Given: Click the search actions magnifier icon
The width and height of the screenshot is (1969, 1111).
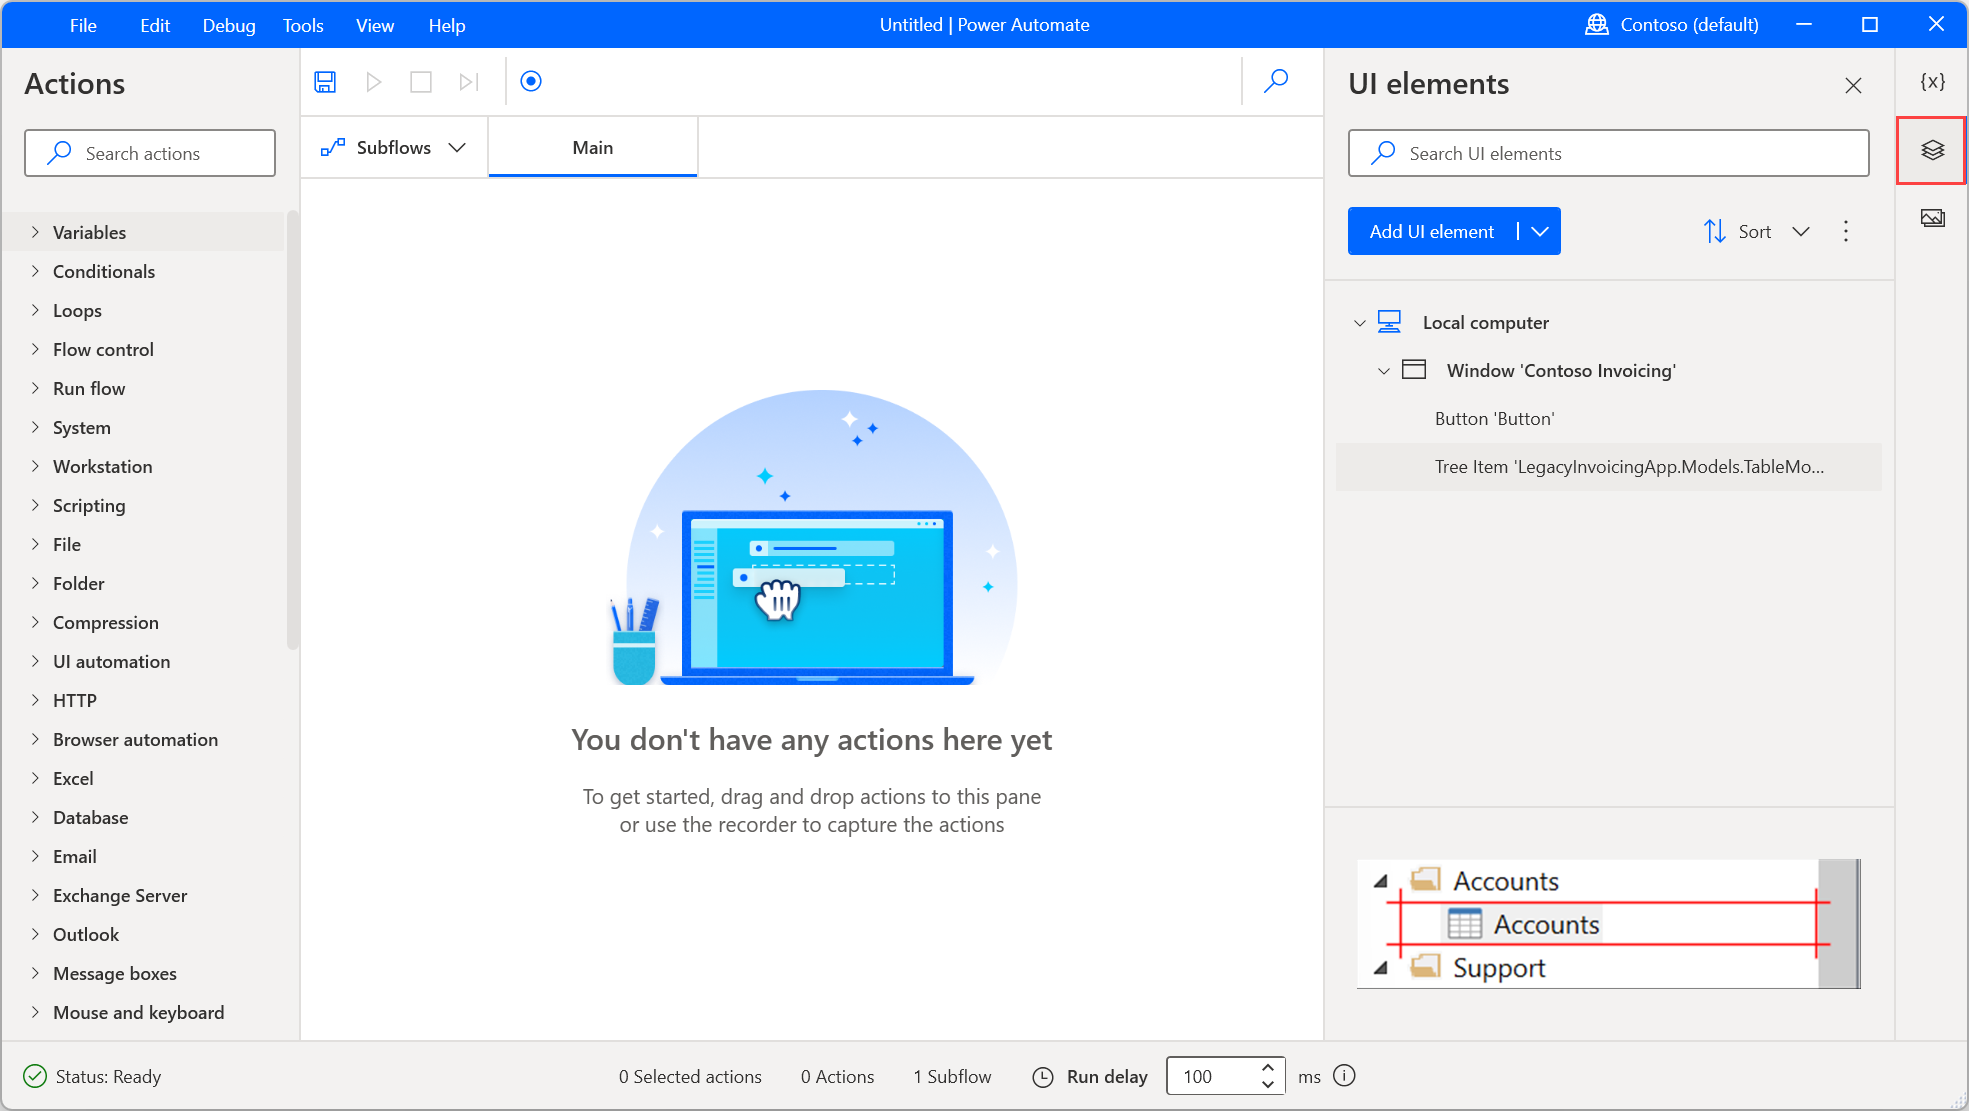Looking at the screenshot, I should point(57,153).
